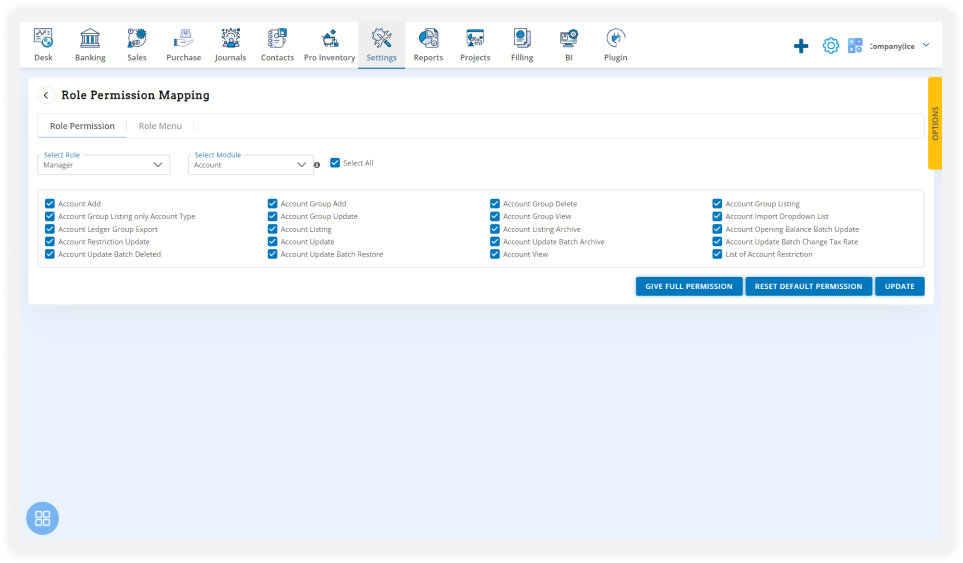
Task: Switch to the Role Menu tab
Action: click(x=160, y=126)
